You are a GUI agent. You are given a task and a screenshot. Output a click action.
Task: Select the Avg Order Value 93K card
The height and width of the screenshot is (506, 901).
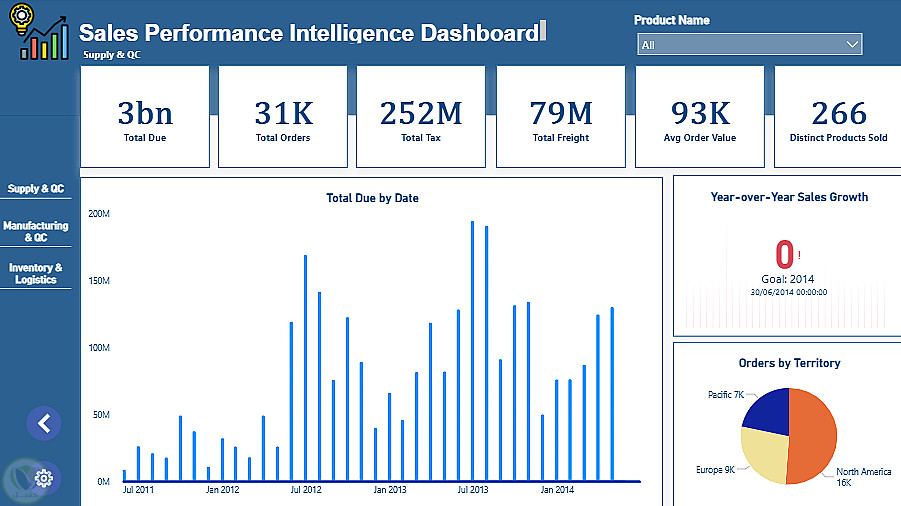point(700,118)
